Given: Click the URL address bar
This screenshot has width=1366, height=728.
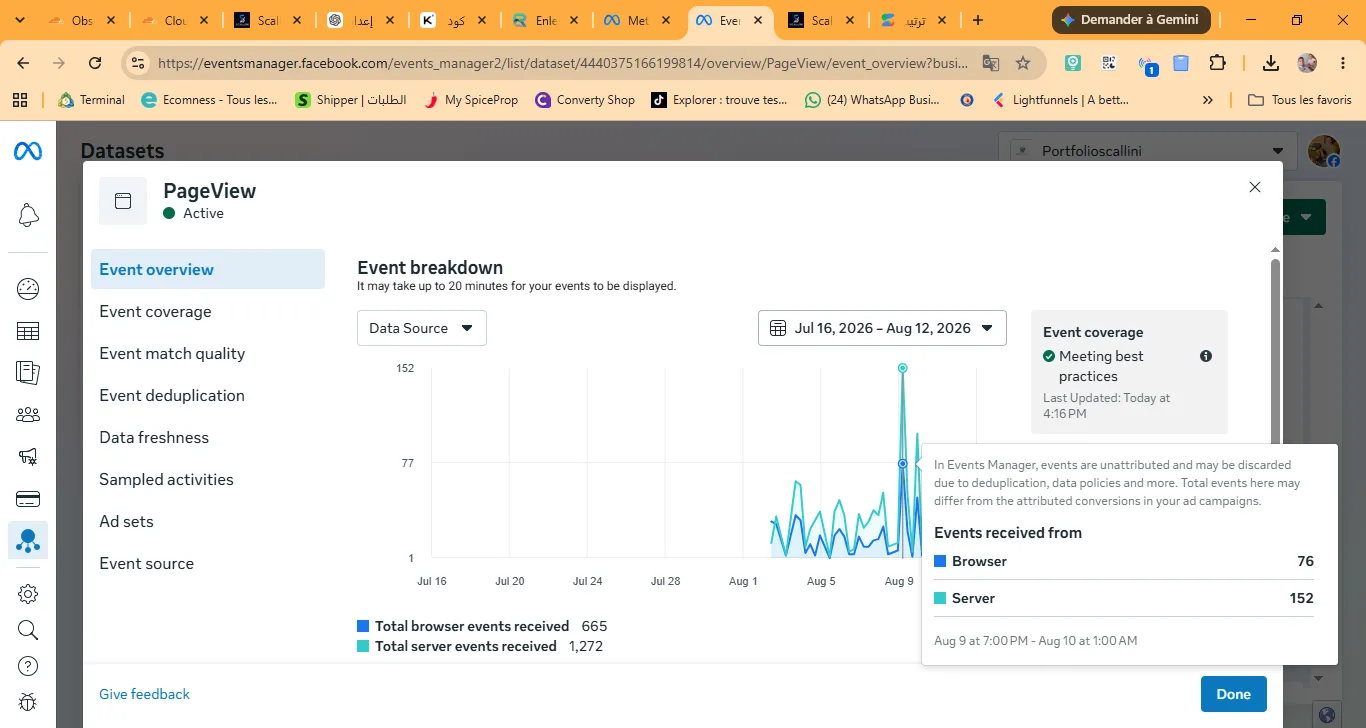Looking at the screenshot, I should (x=563, y=63).
